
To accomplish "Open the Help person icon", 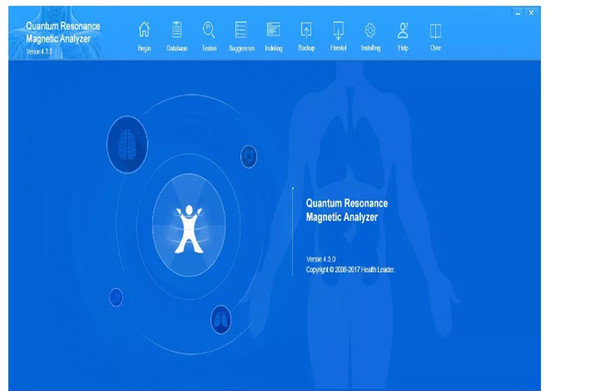I will tap(403, 30).
